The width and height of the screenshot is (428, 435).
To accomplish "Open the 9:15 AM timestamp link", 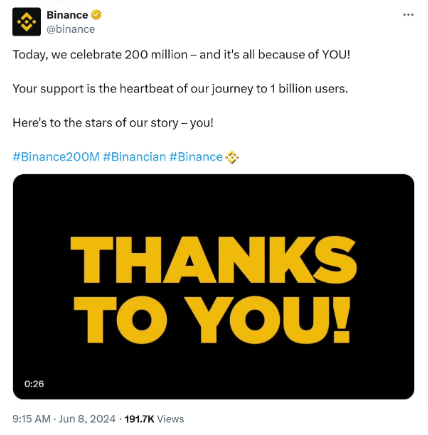I will 31,419.
